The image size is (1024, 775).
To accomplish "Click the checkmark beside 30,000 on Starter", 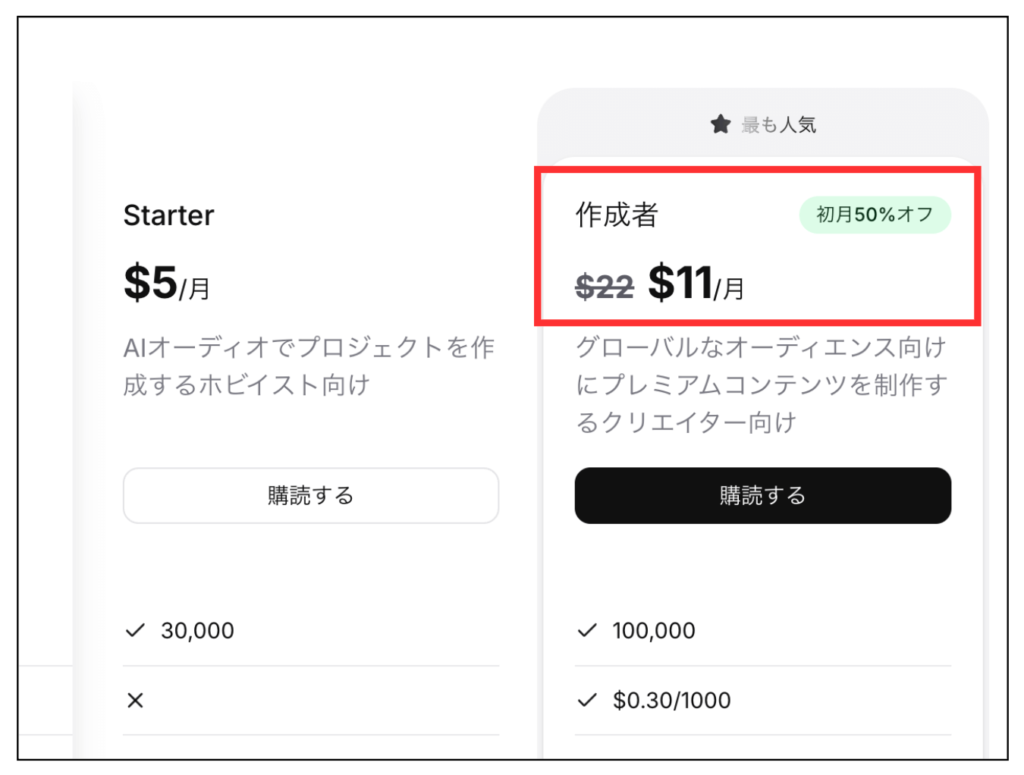I will 133,630.
